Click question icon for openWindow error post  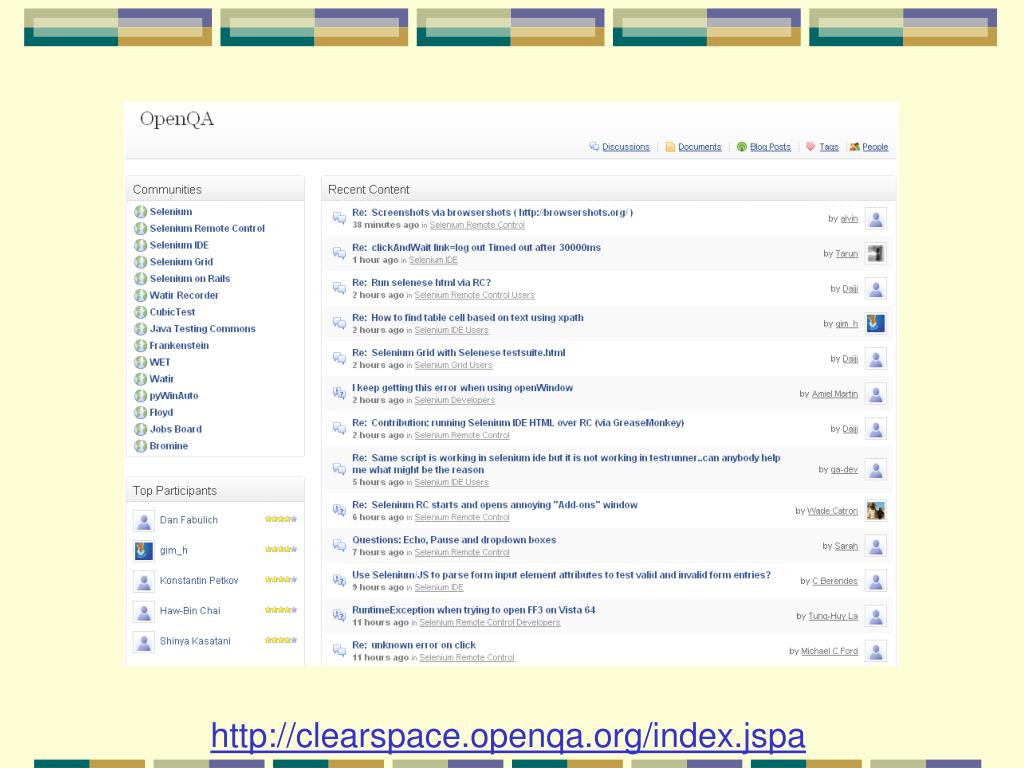pyautogui.click(x=339, y=393)
